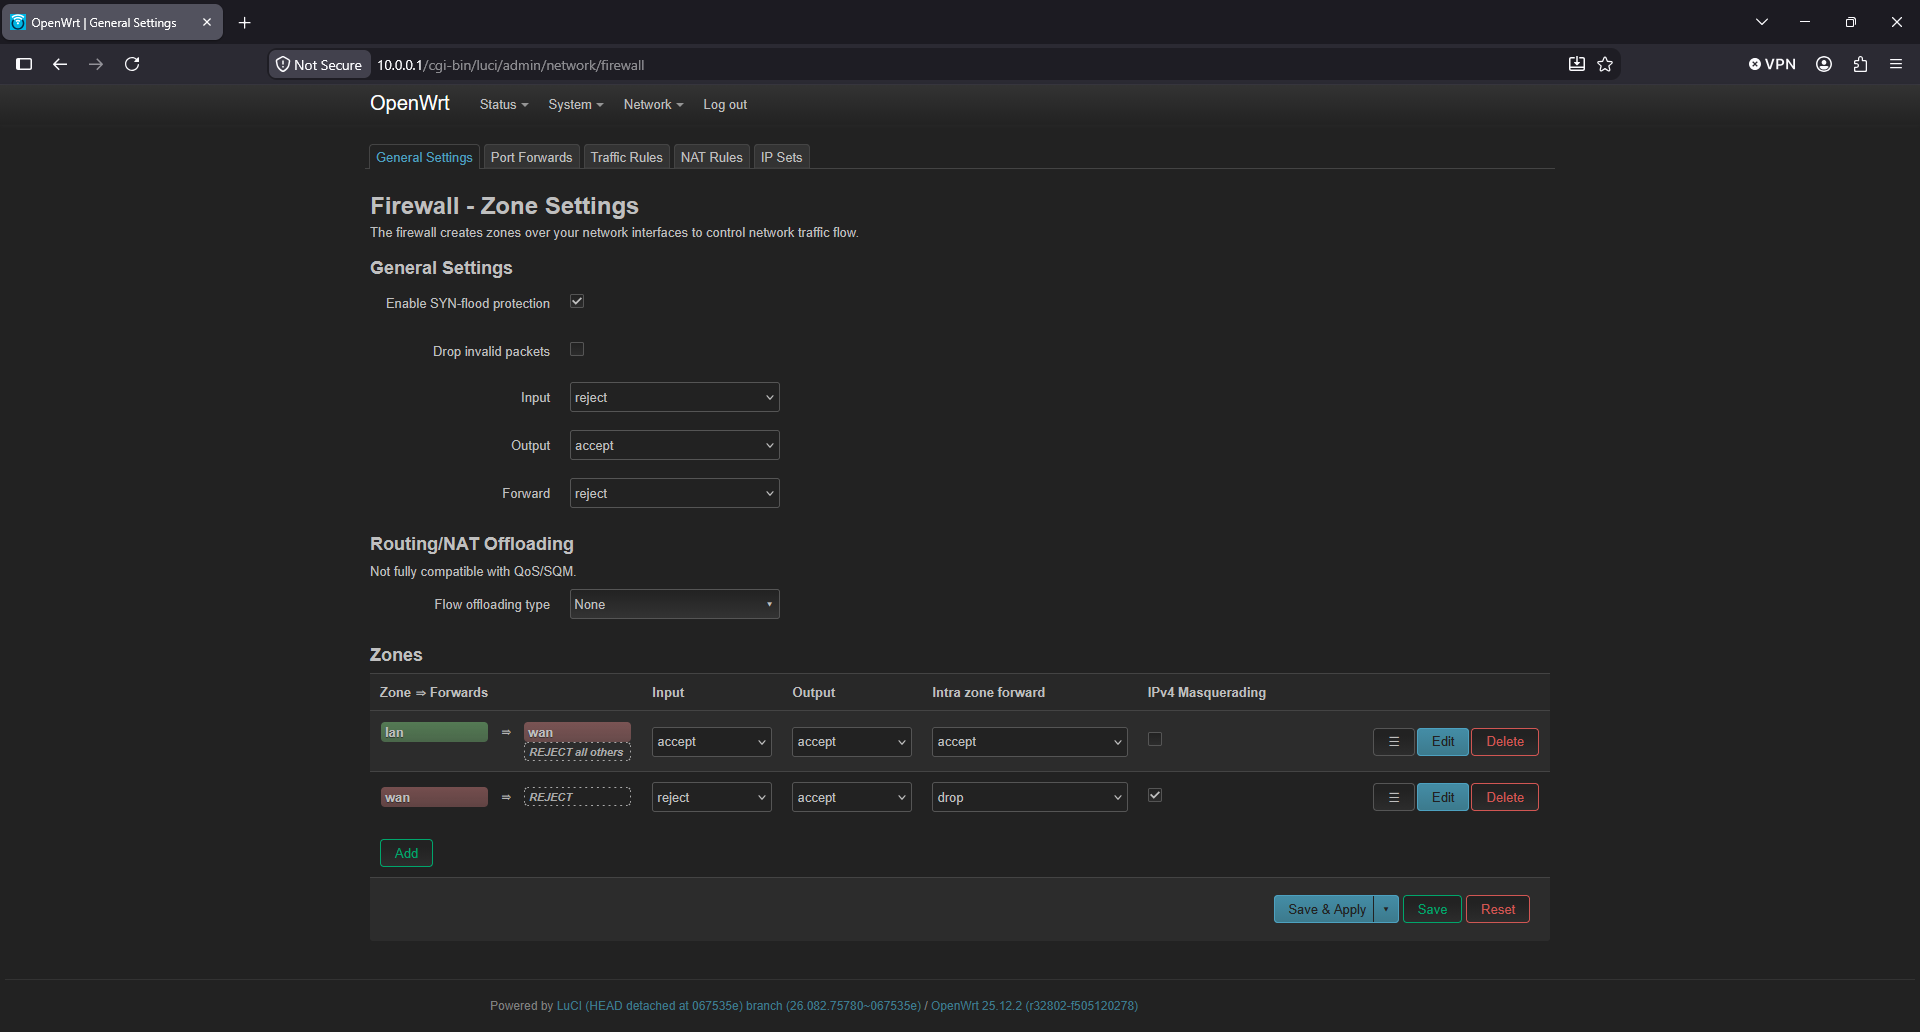The height and width of the screenshot is (1032, 1920).
Task: Open the sidebar panel toggle icon
Action: coord(24,64)
